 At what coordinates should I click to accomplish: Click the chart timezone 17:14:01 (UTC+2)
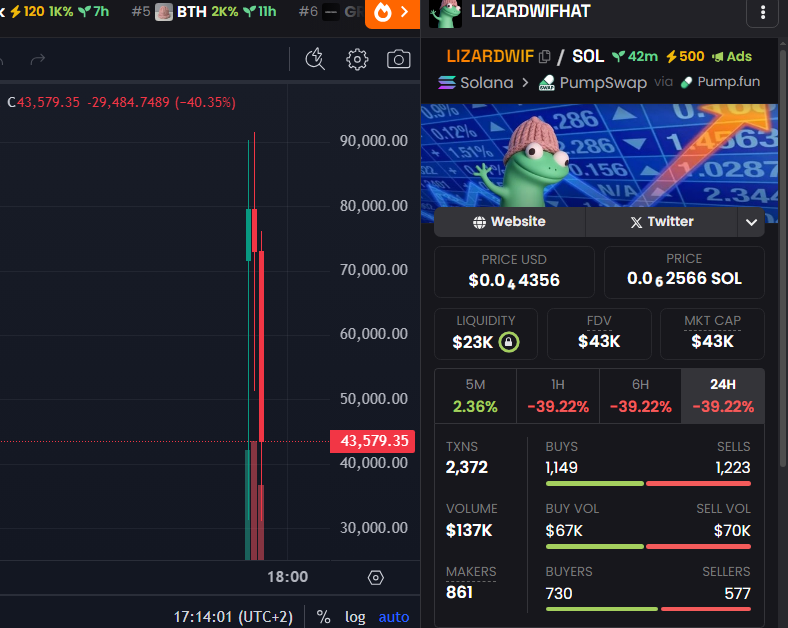(x=233, y=617)
